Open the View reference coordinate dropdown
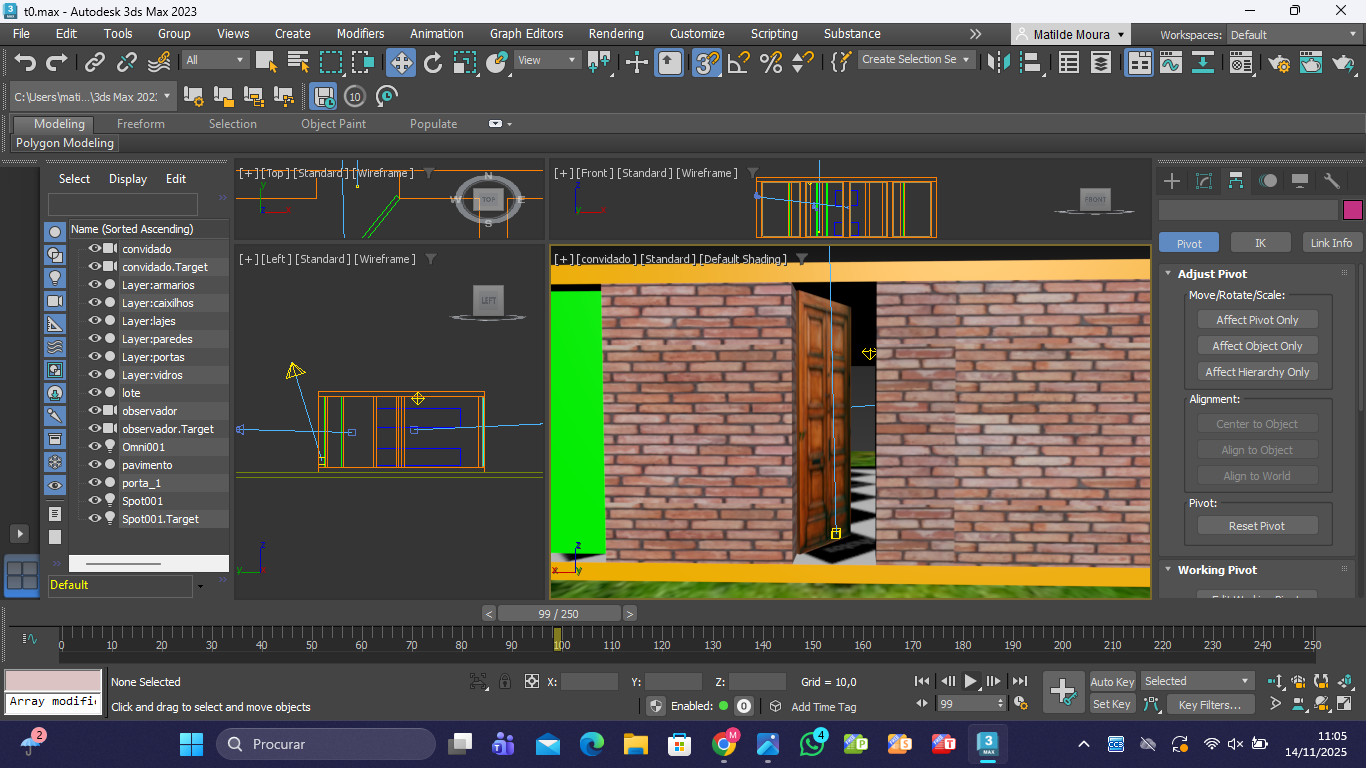Image resolution: width=1366 pixels, height=768 pixels. 546,60
